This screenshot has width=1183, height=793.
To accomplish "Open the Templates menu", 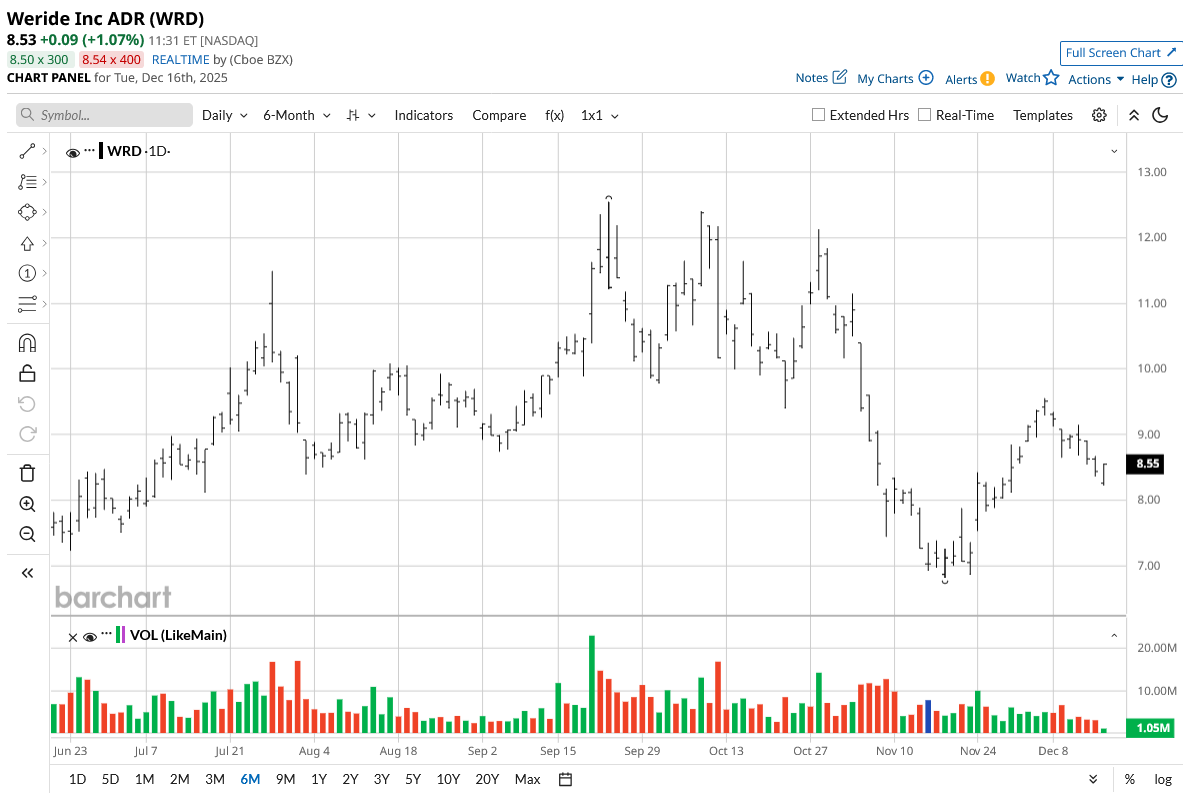I will point(1043,115).
